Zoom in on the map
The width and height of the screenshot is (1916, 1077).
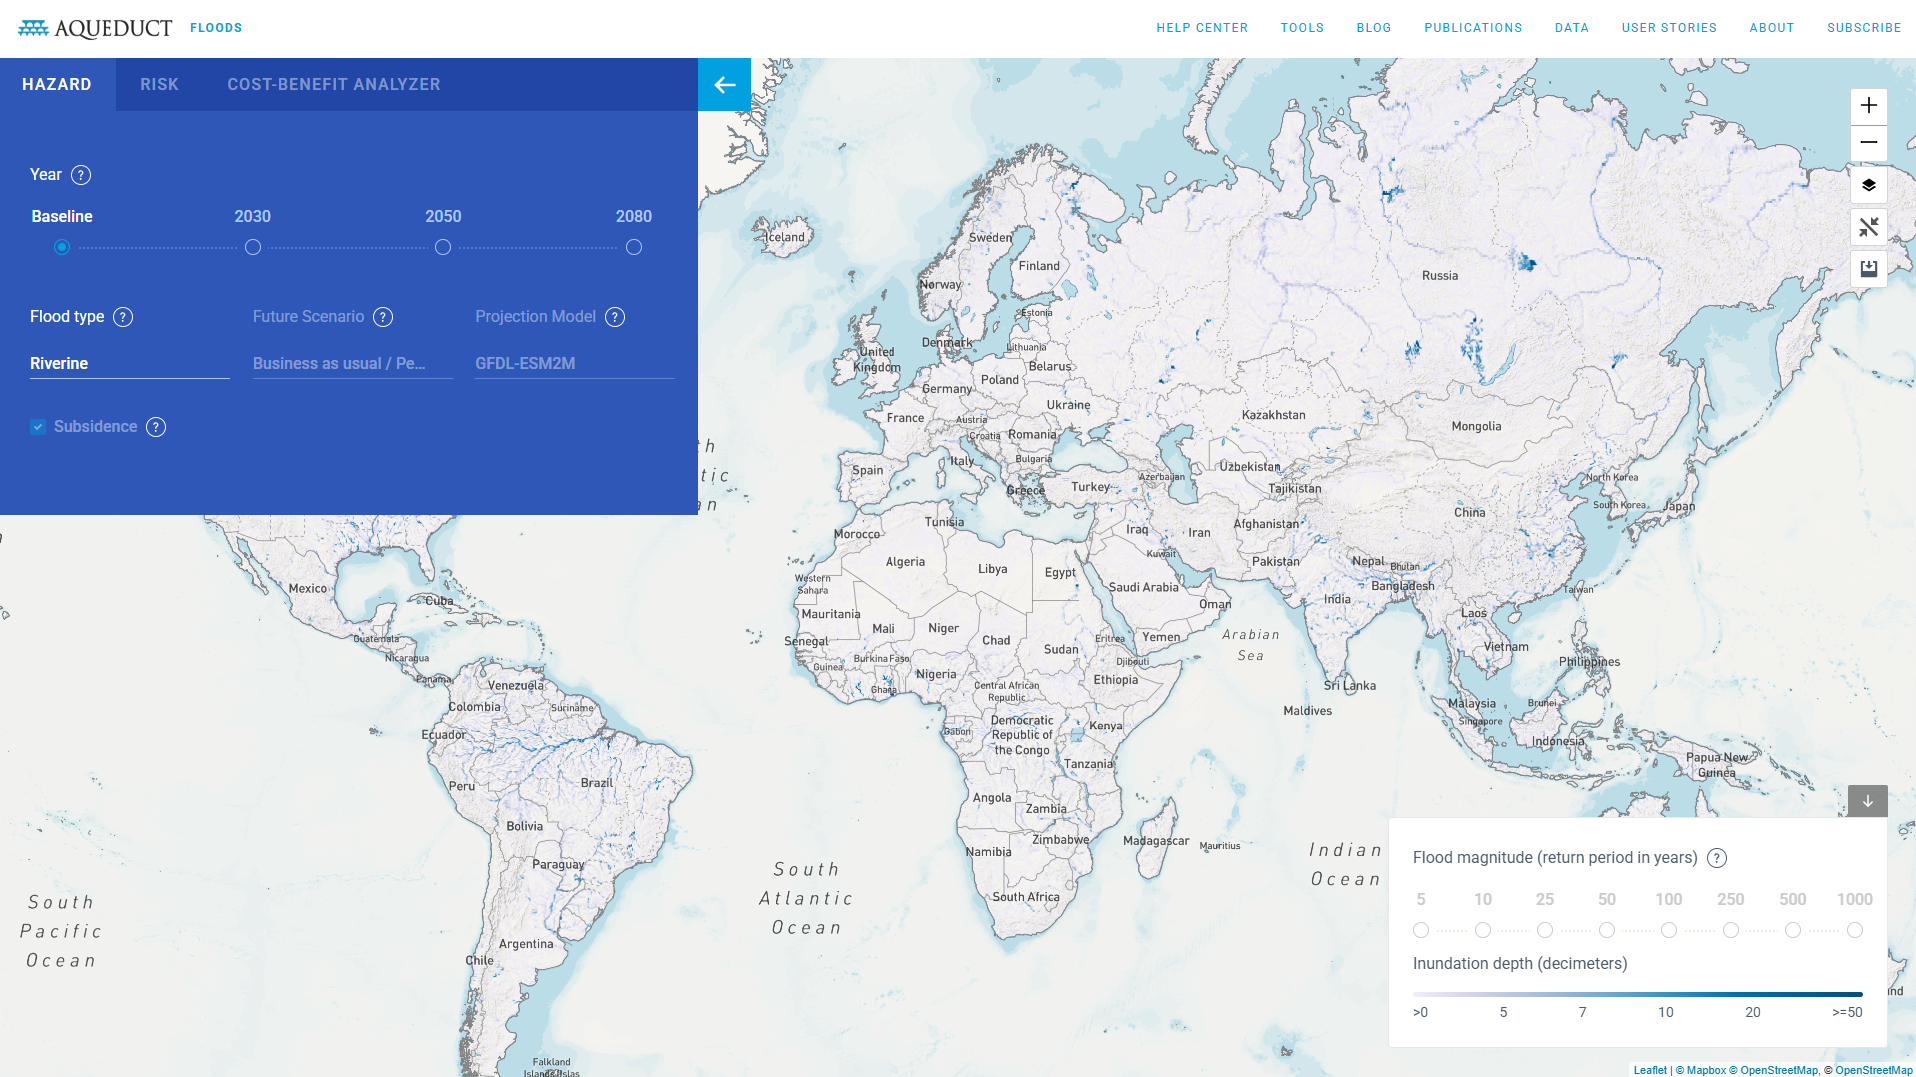coord(1868,106)
